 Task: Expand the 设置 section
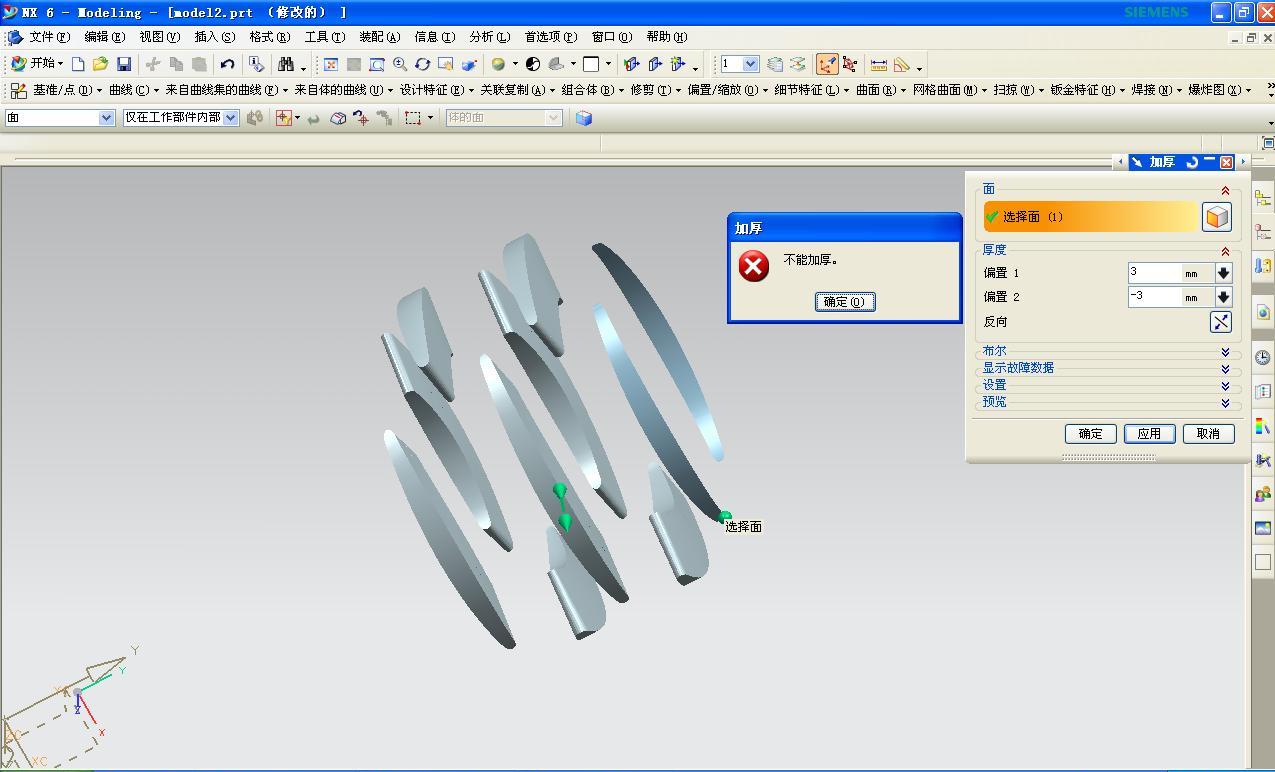click(x=1225, y=386)
